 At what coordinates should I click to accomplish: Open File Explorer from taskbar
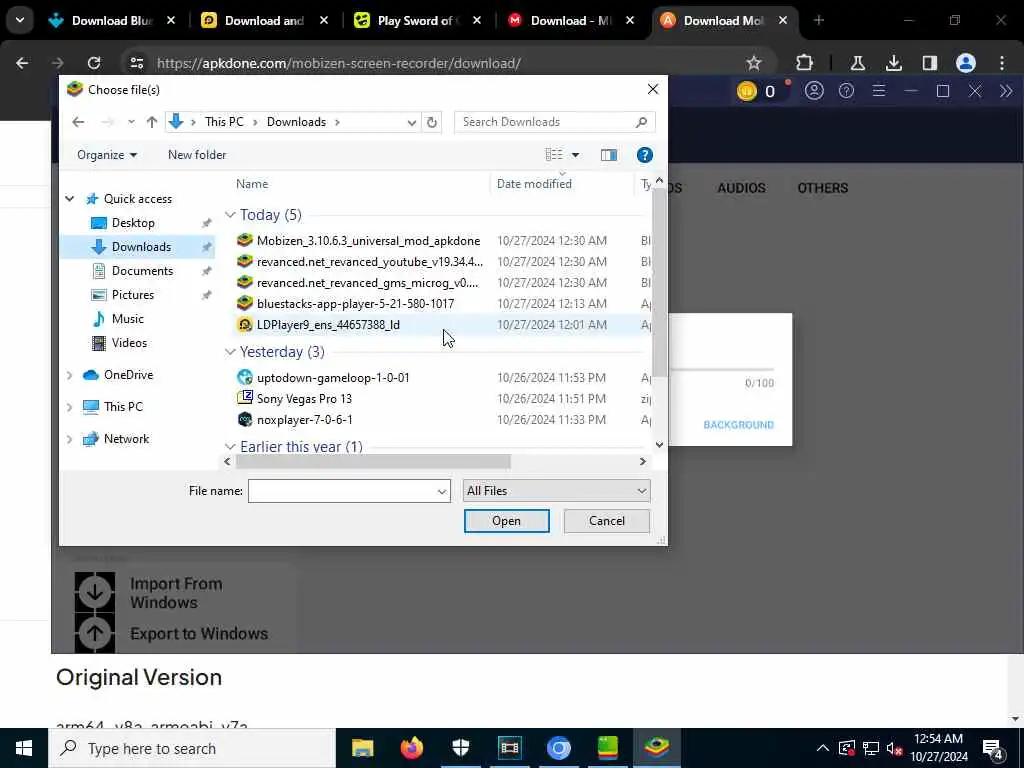point(362,748)
